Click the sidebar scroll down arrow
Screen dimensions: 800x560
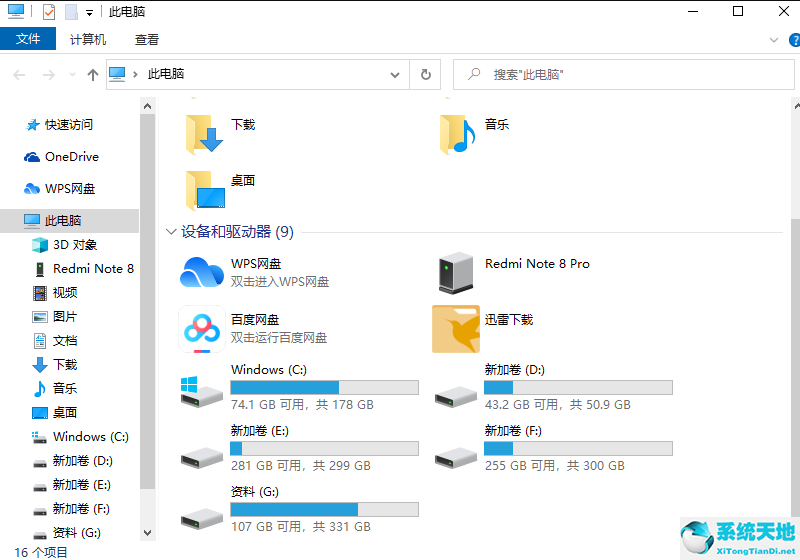click(147, 533)
